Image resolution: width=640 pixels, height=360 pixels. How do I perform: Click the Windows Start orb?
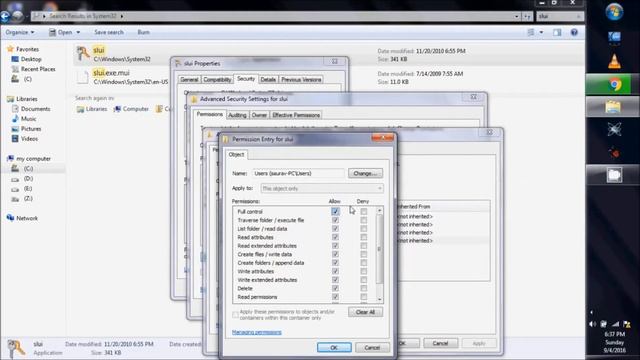[614, 12]
